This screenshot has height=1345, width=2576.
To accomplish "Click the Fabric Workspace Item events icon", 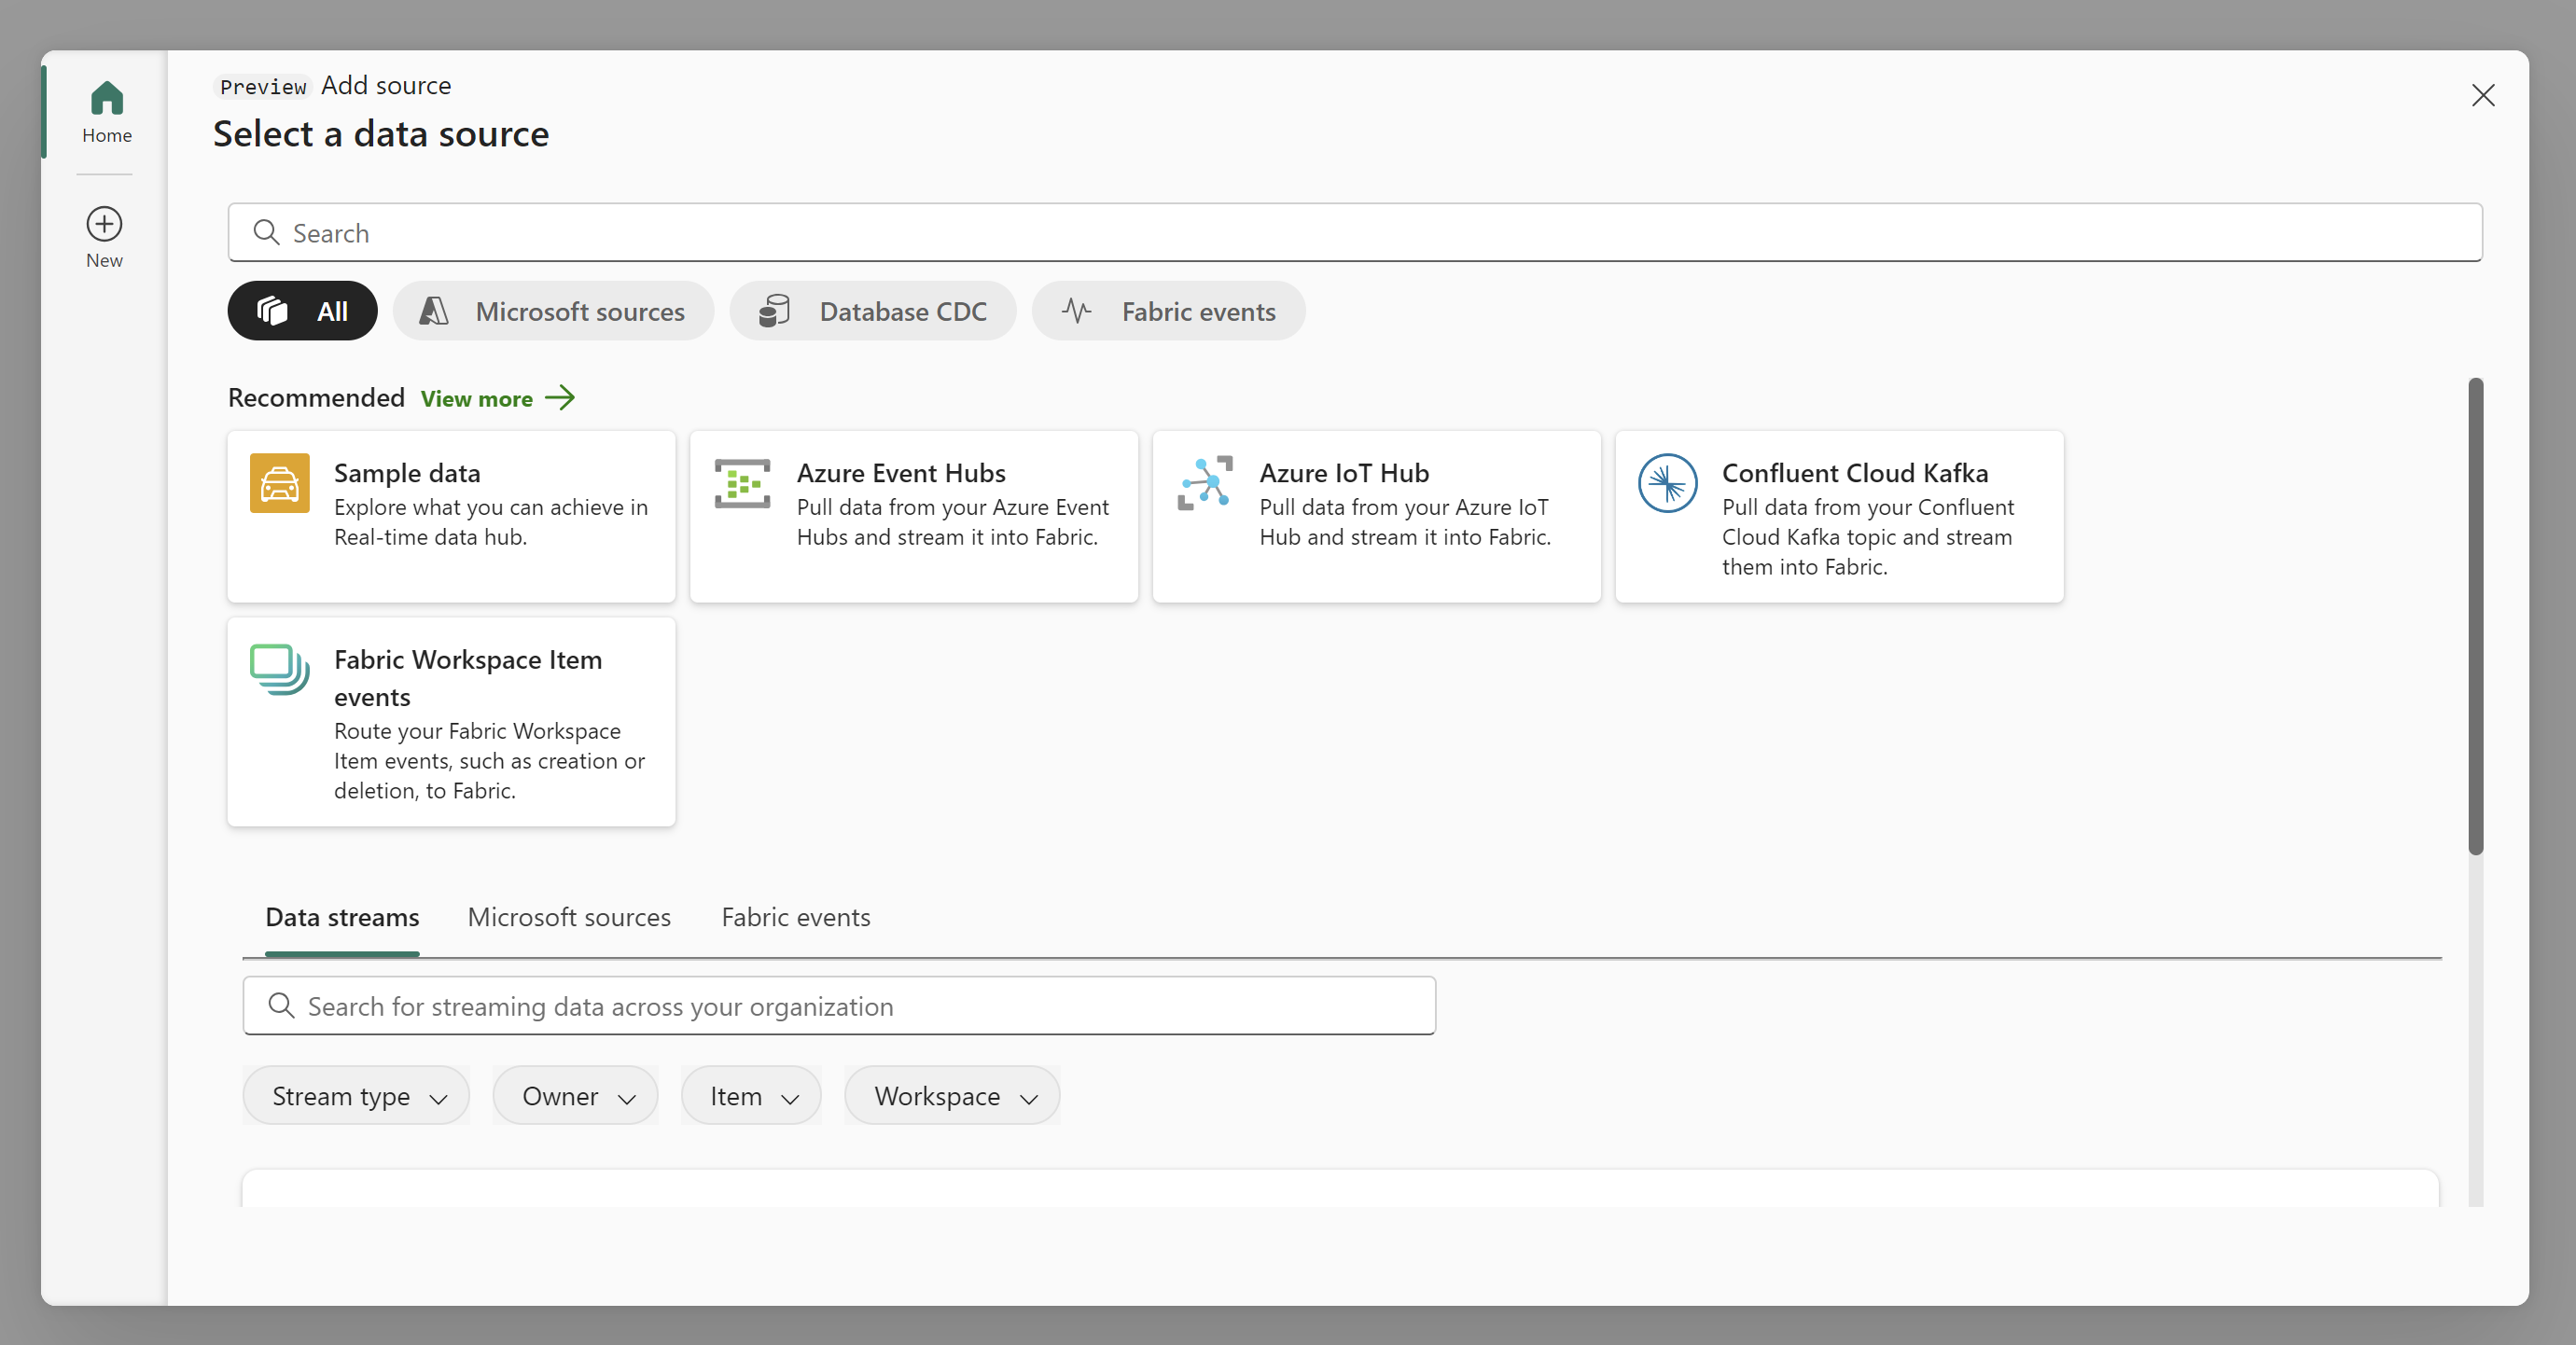I will pos(277,670).
